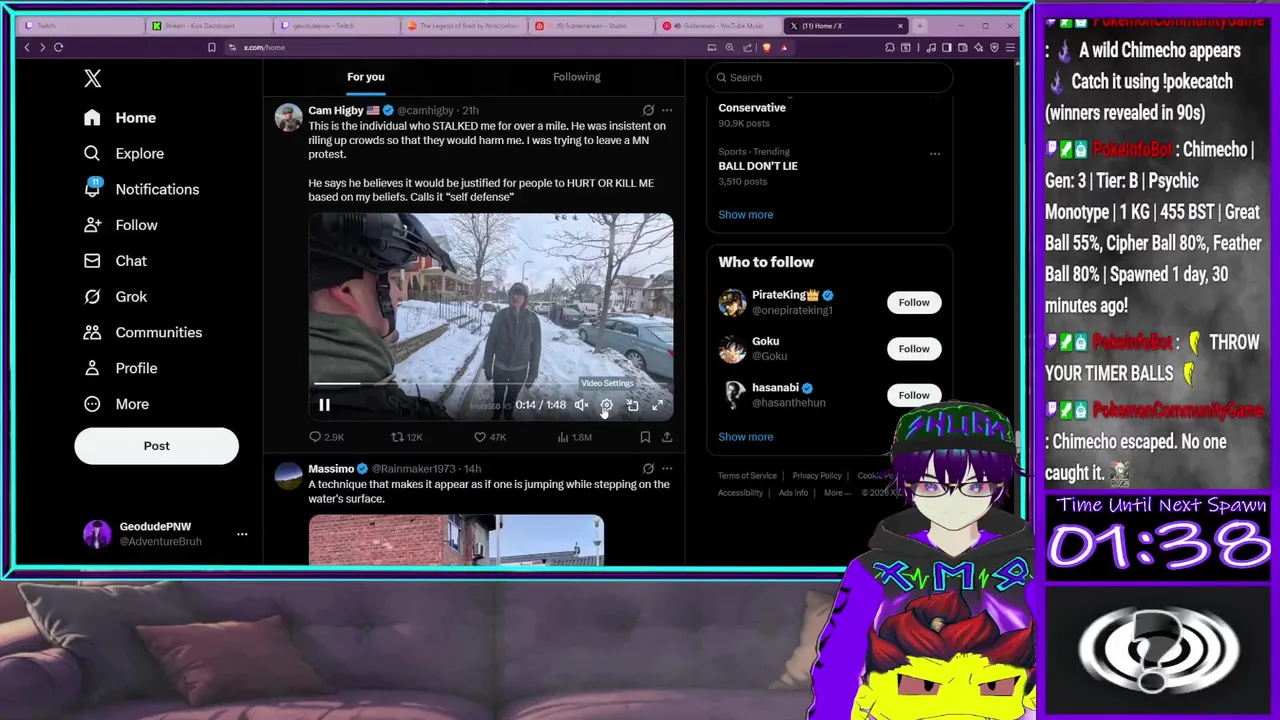Switch to the Following tab
Viewport: 1280px width, 720px height.
(577, 77)
